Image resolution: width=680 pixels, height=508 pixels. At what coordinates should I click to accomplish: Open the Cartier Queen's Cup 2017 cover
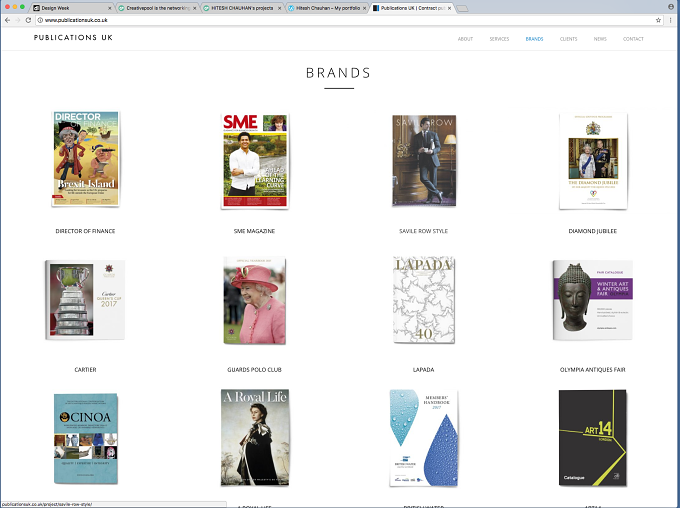coord(85,300)
